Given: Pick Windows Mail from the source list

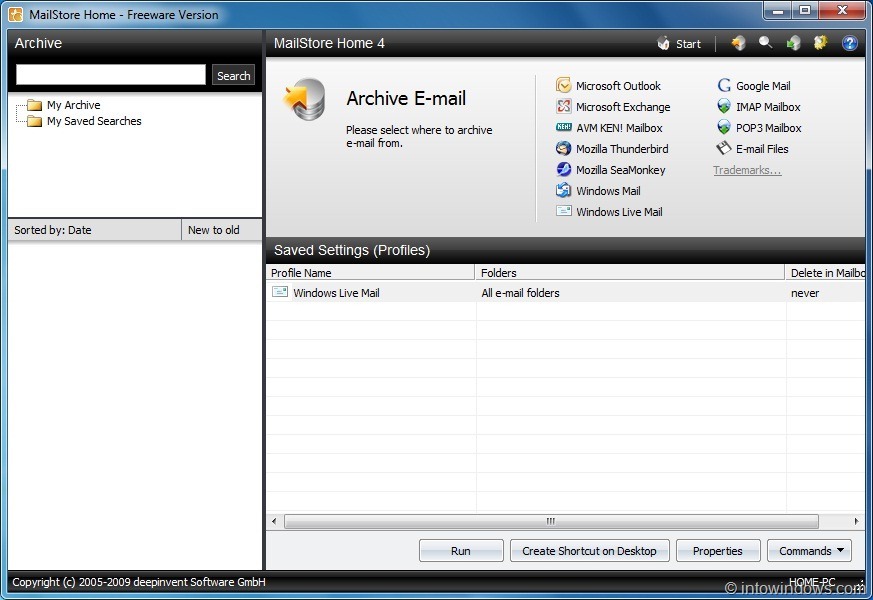Looking at the screenshot, I should click(598, 191).
